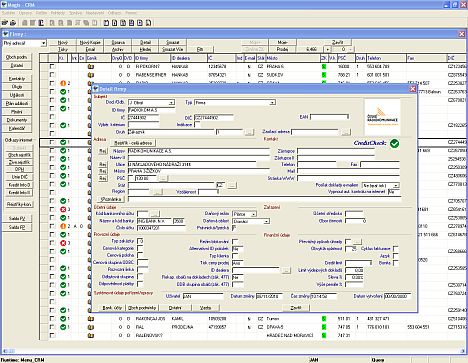Tick the row checkbox in the RAKONCAJ row
Image resolution: width=468 pixels, height=363 pixels.
point(52,318)
